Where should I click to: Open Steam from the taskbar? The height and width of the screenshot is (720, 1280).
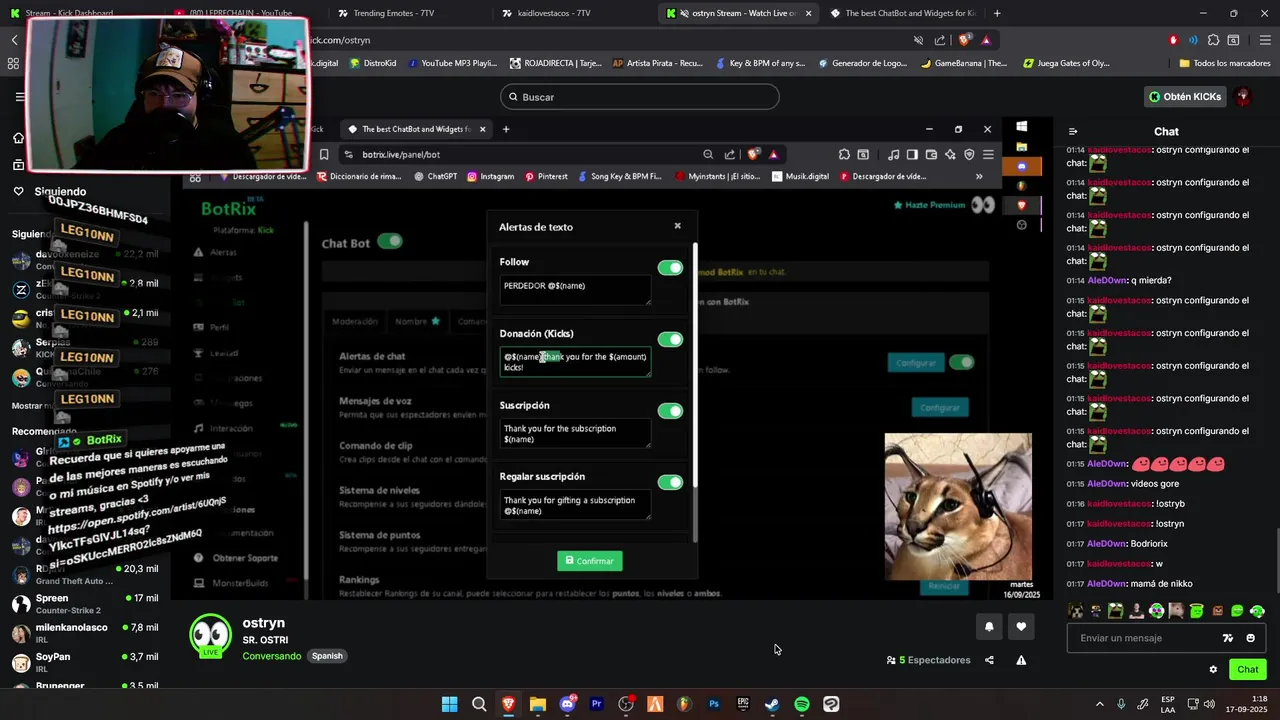(x=772, y=704)
